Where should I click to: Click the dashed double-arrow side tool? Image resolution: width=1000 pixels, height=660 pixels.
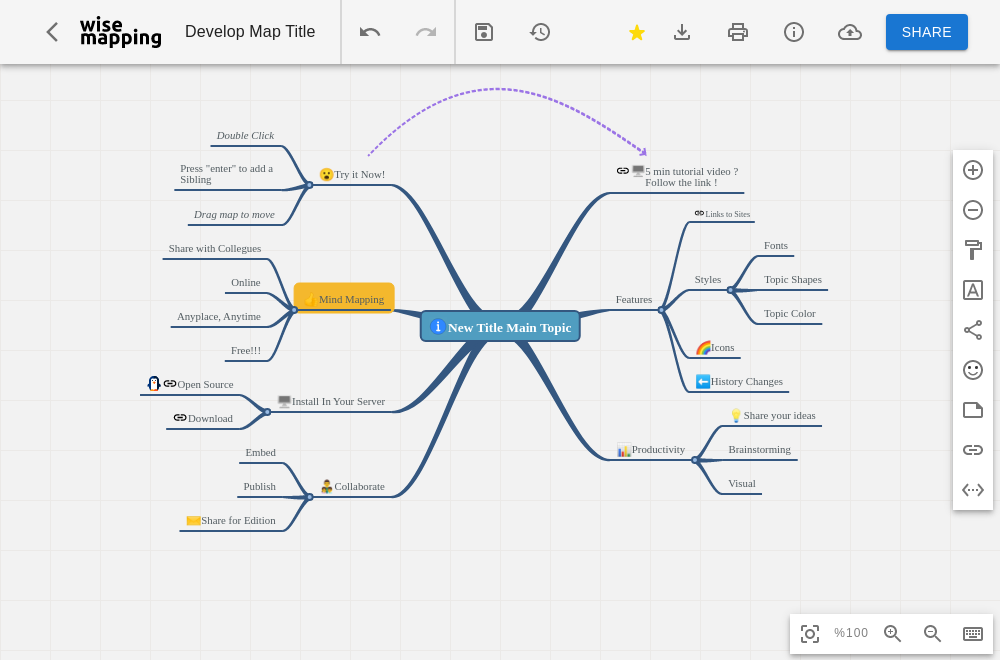[973, 490]
